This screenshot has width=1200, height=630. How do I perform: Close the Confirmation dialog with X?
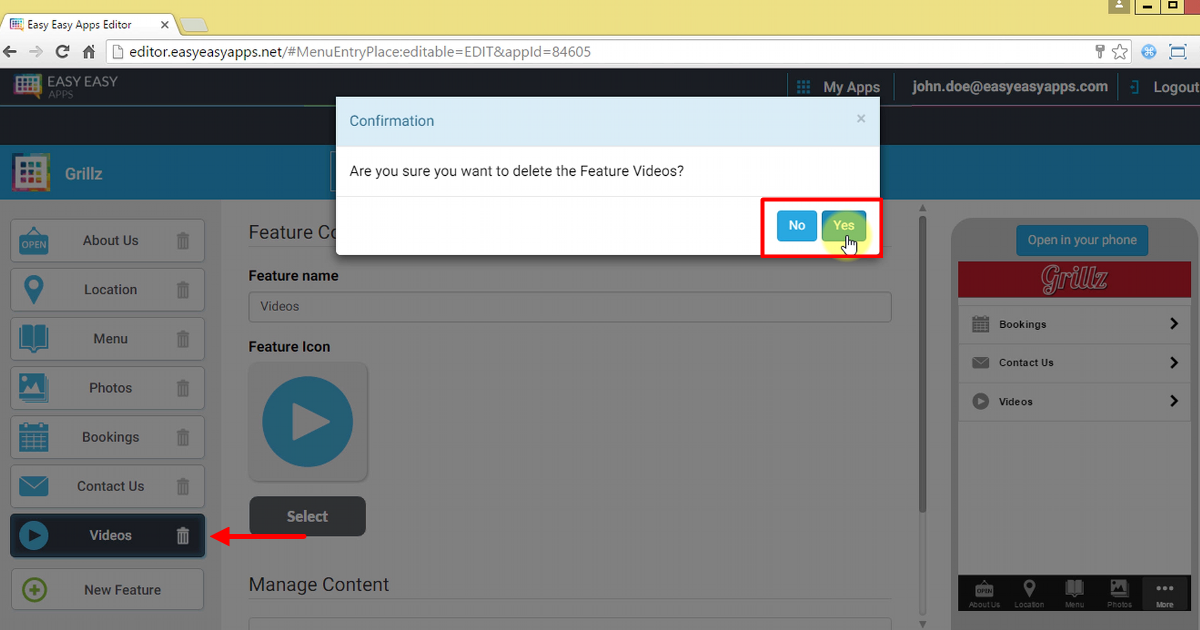pyautogui.click(x=861, y=119)
